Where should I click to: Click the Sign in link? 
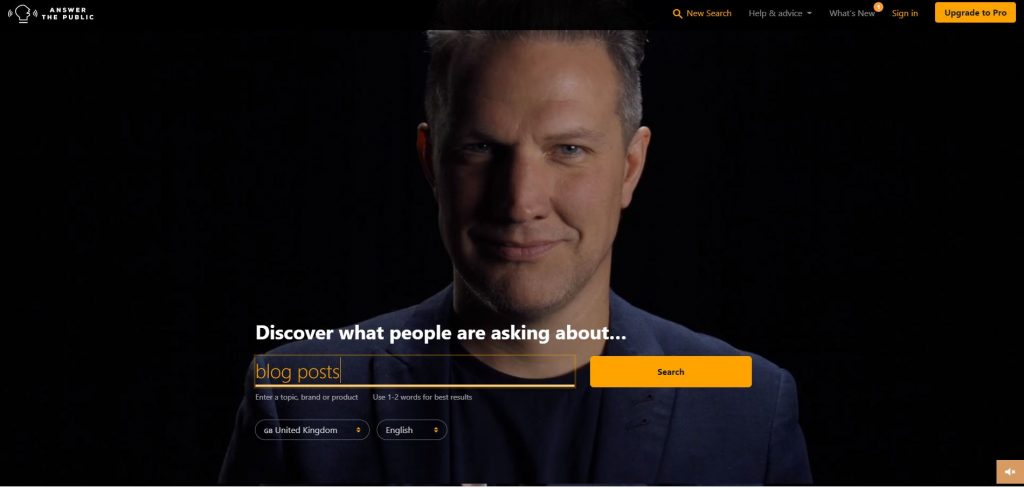(904, 13)
